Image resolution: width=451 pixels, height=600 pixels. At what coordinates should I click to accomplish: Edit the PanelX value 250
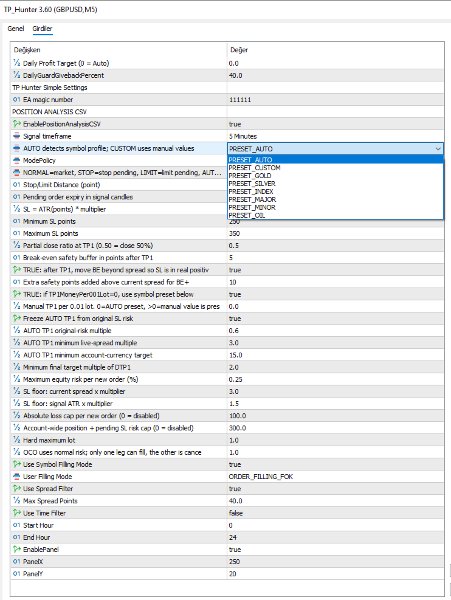point(234,561)
